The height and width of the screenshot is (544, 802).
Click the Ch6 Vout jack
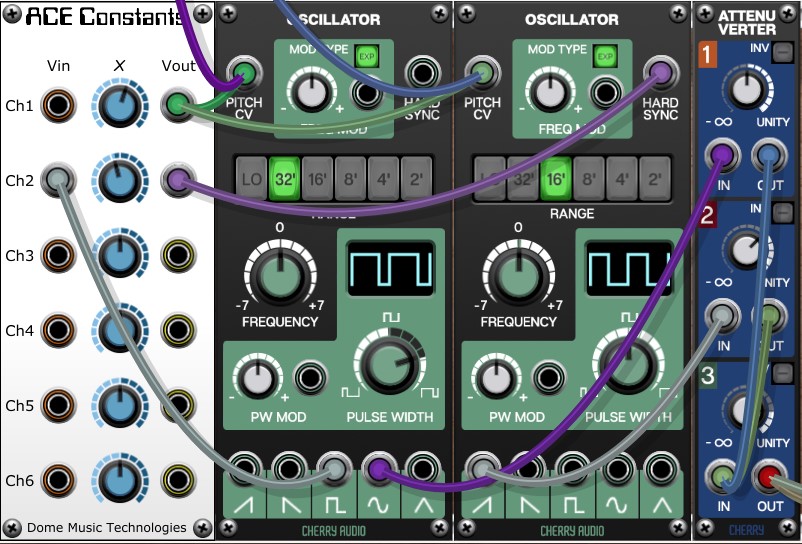(178, 480)
